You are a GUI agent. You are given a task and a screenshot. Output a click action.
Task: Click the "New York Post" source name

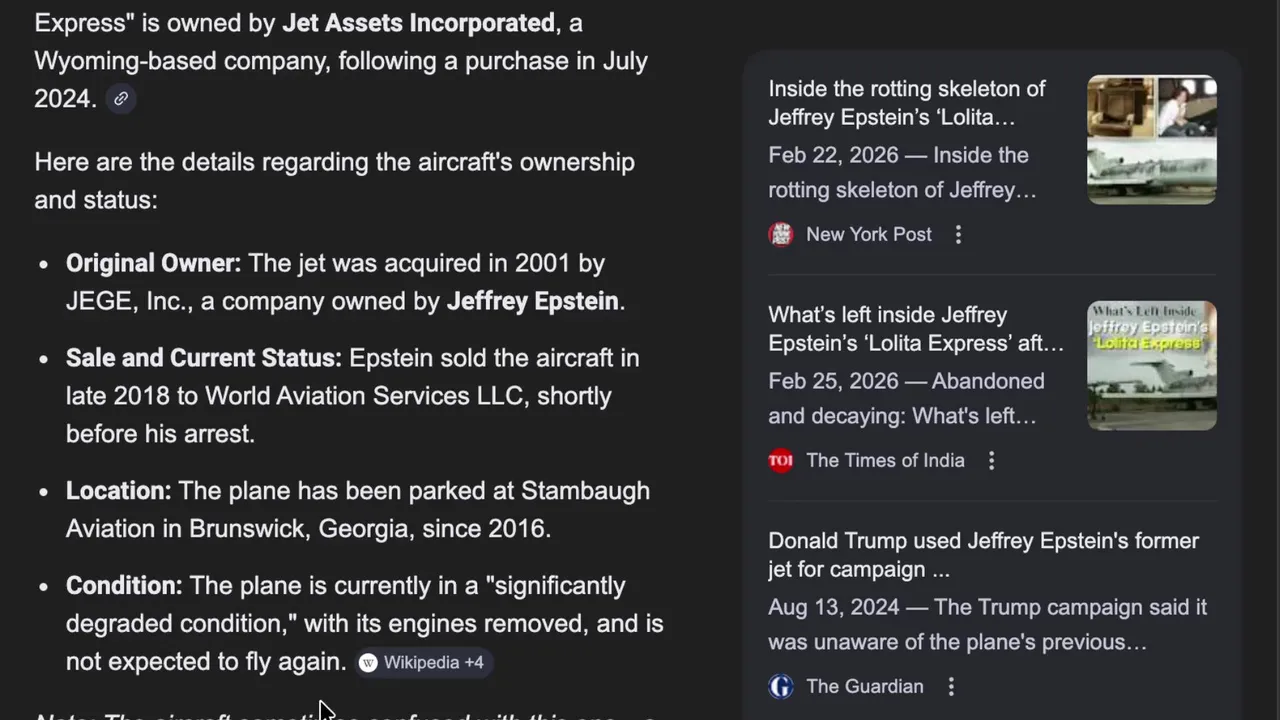click(x=868, y=234)
